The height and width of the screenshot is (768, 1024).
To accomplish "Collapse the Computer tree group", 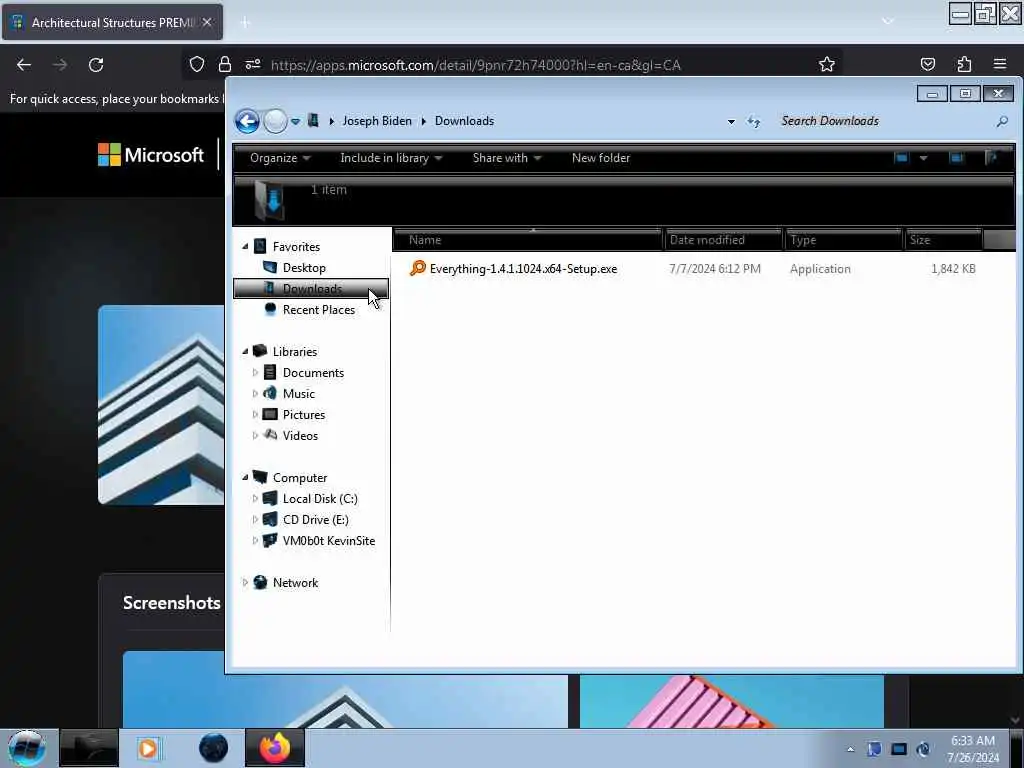I will (x=246, y=477).
